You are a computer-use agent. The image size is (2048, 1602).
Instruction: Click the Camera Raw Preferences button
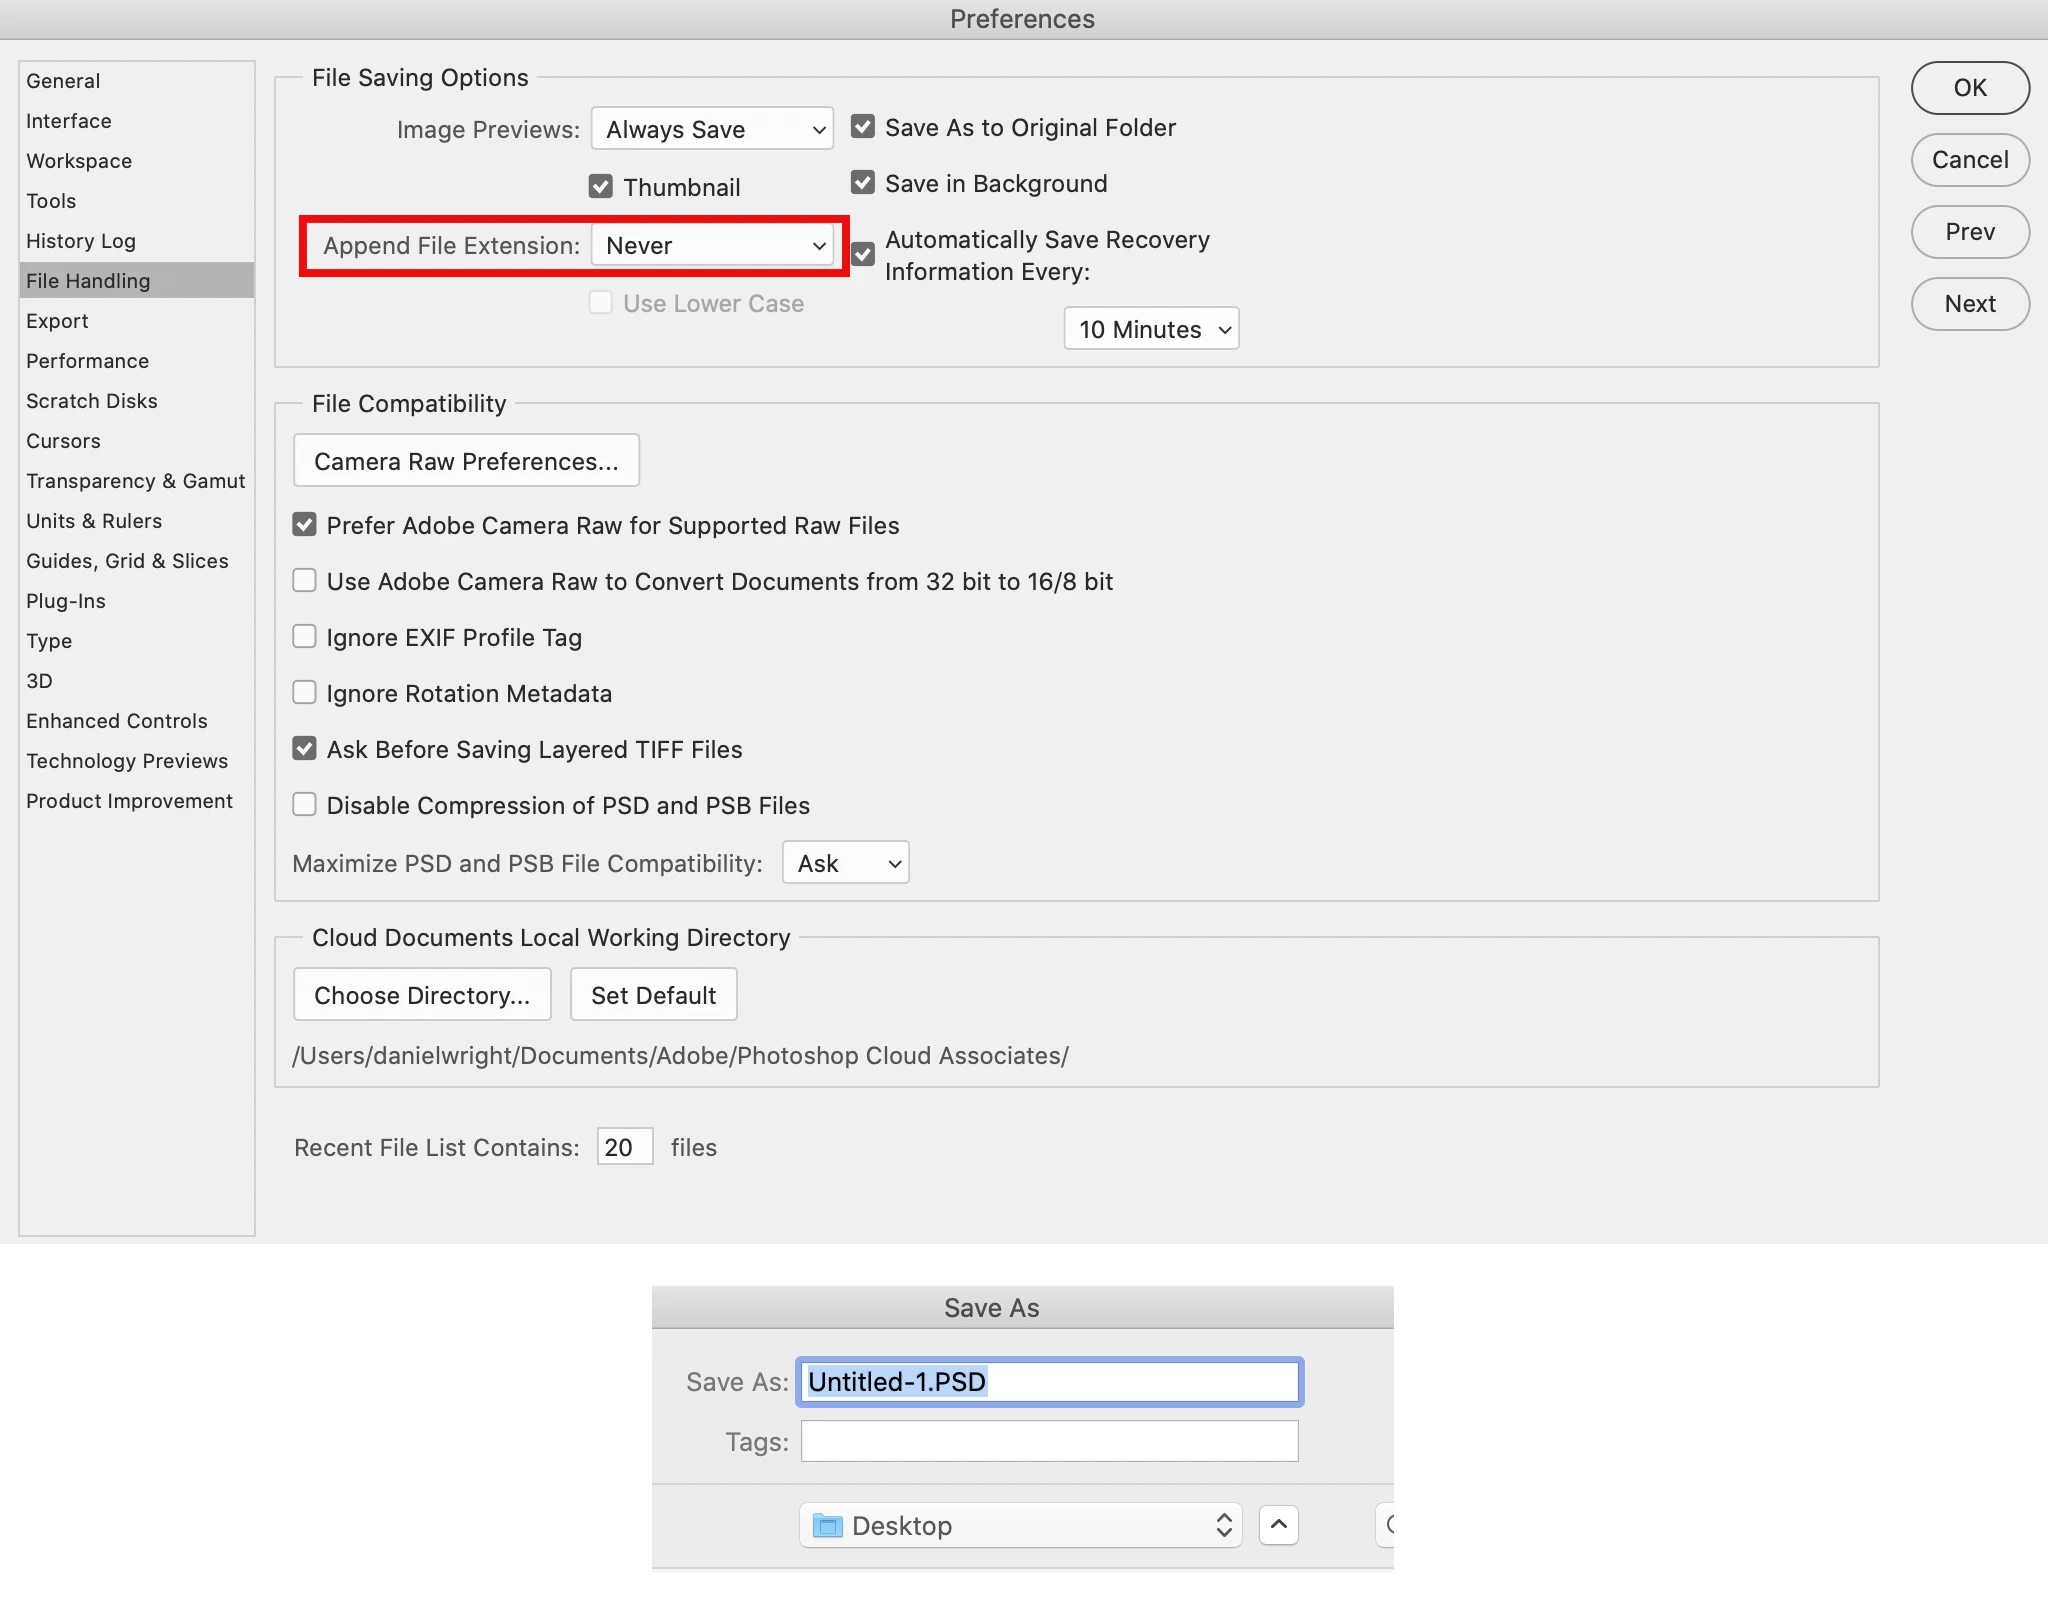tap(466, 461)
